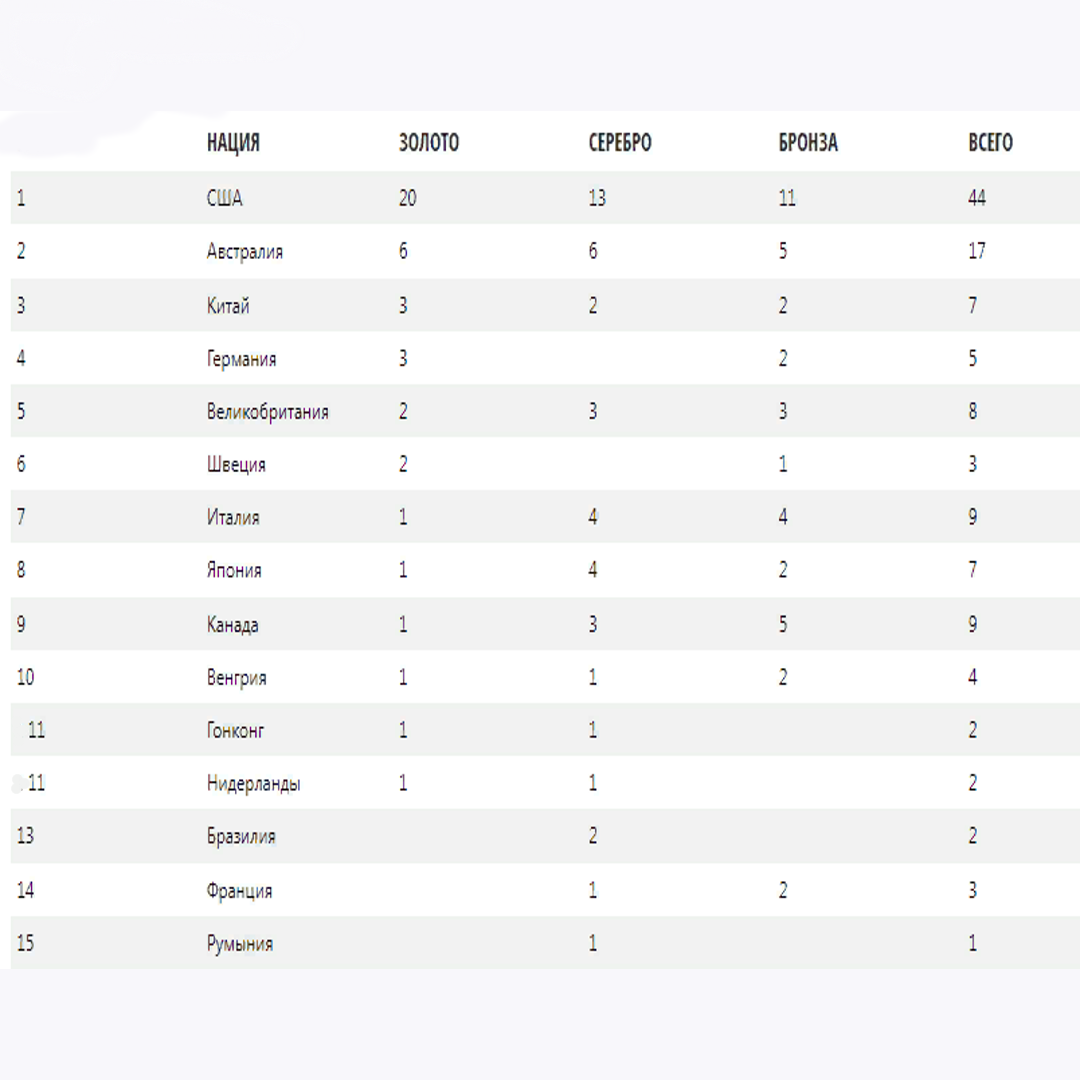Image resolution: width=1080 pixels, height=1080 pixels.
Task: Click the Швеция table entry
Action: (236, 465)
